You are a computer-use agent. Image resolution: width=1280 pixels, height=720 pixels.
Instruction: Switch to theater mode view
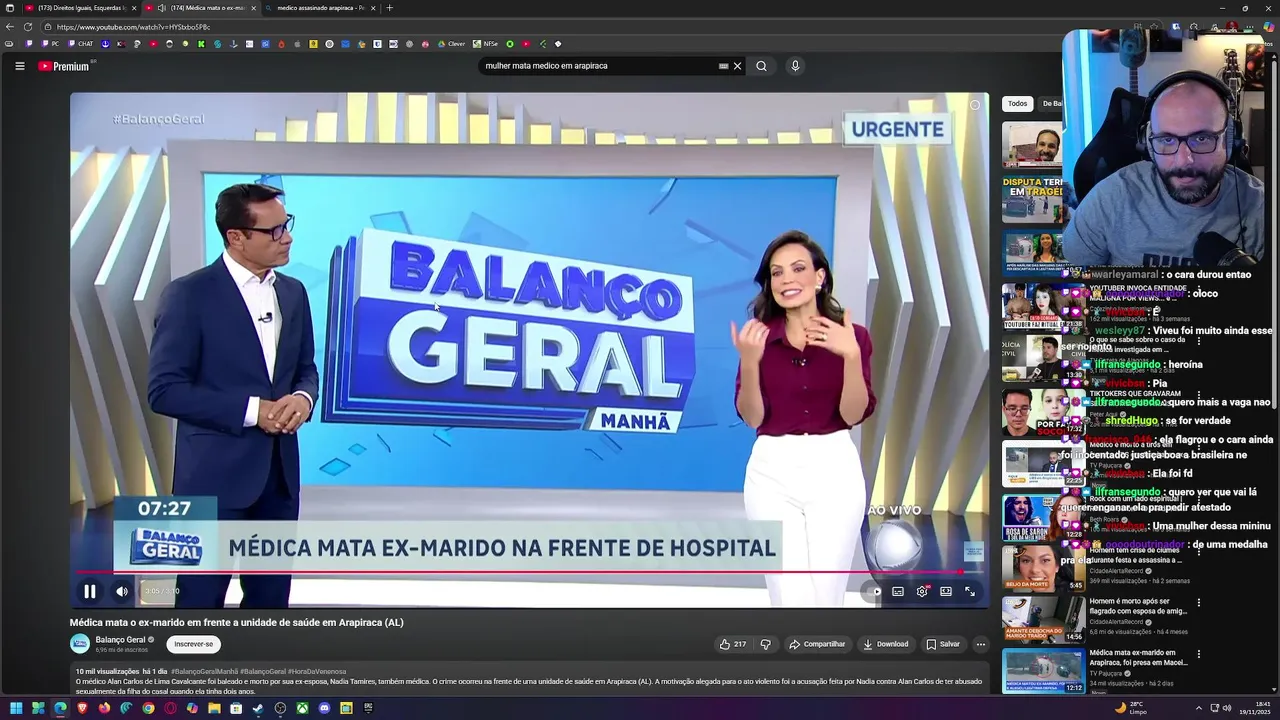946,591
